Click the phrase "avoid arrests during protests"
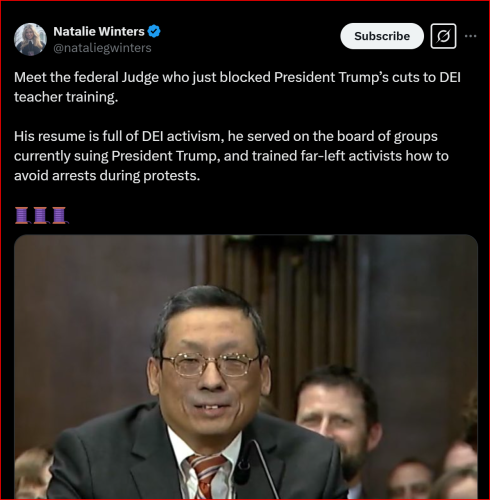Screen dimensions: 490x500 click(x=107, y=176)
